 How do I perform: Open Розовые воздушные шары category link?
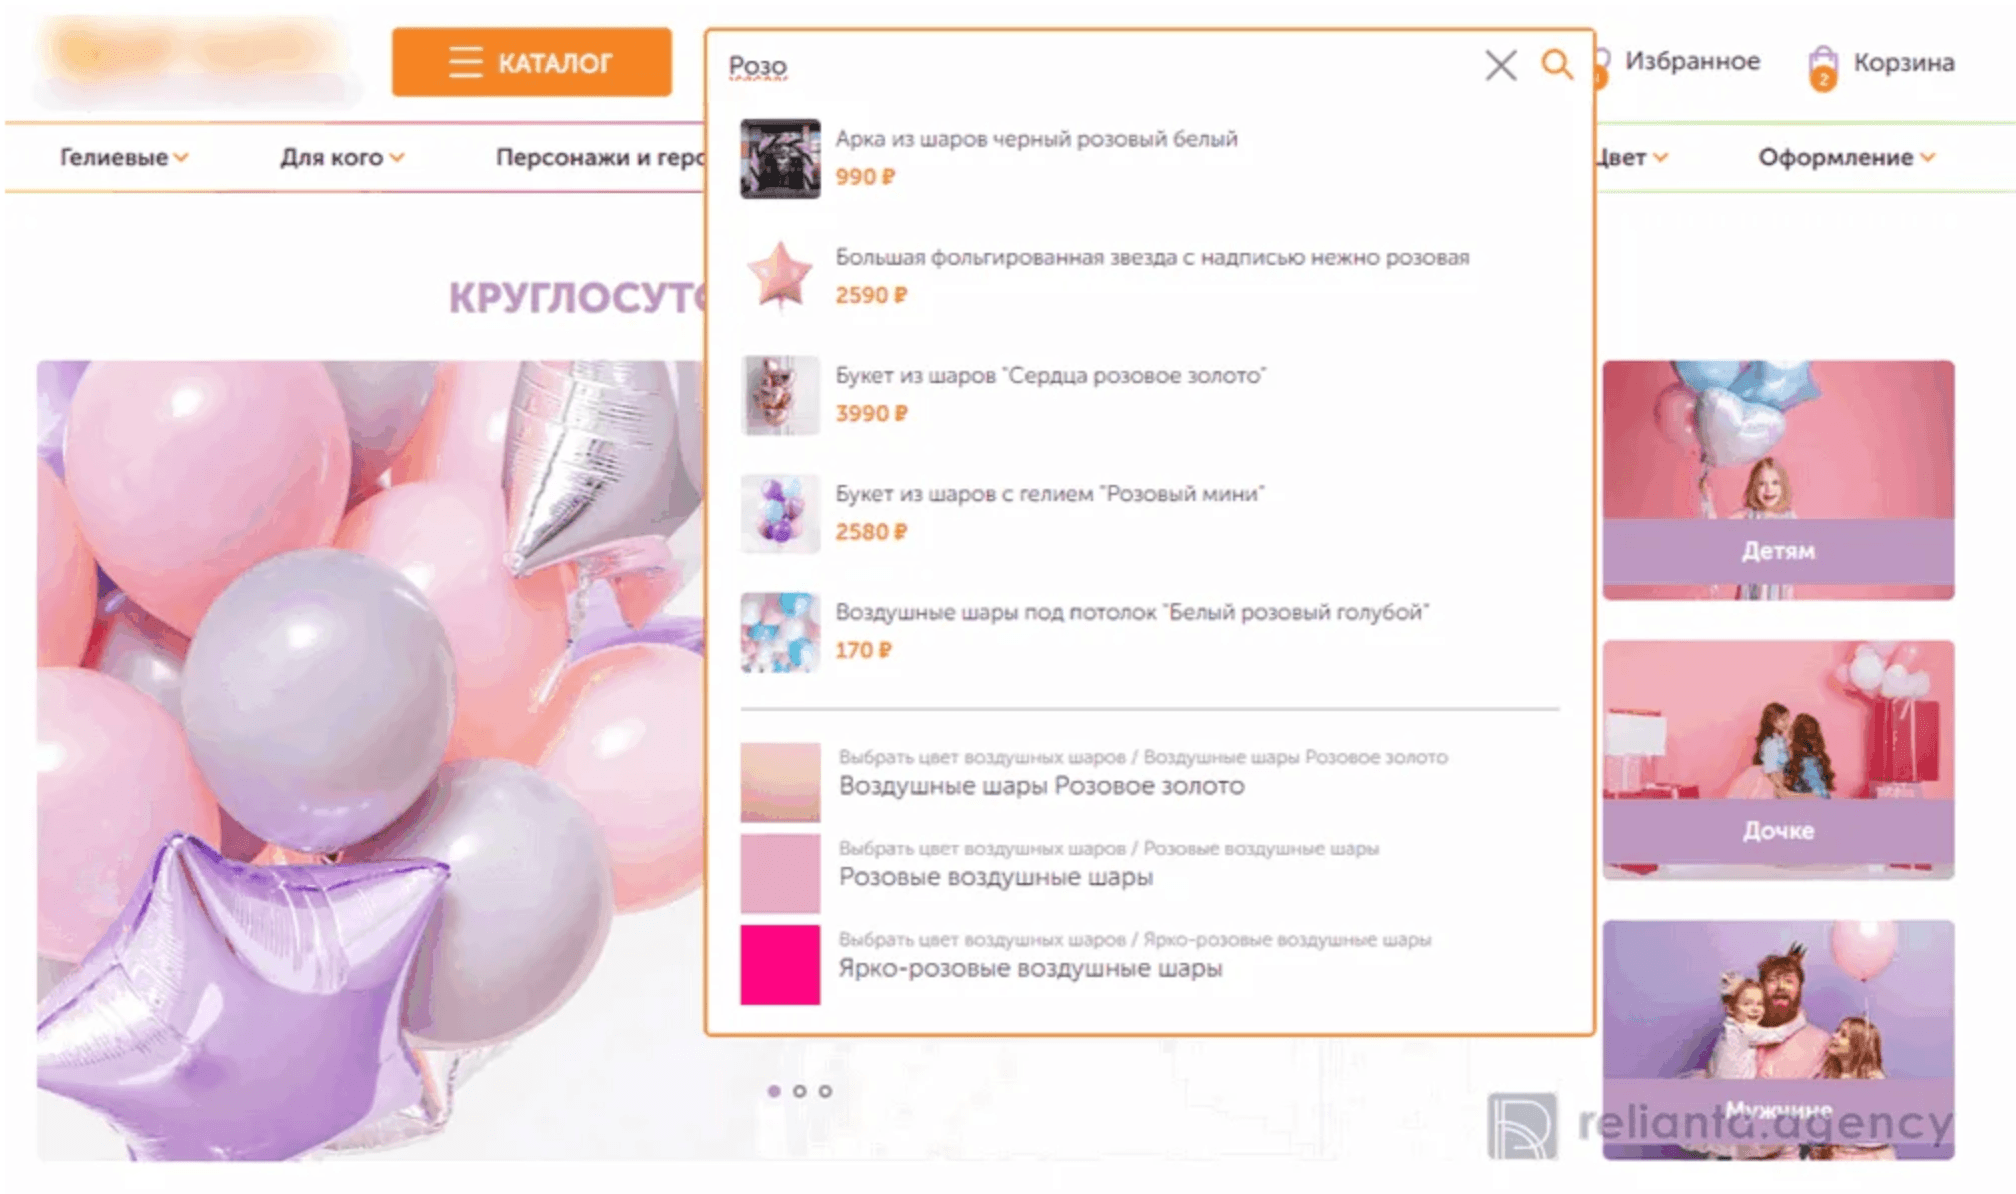[x=995, y=877]
